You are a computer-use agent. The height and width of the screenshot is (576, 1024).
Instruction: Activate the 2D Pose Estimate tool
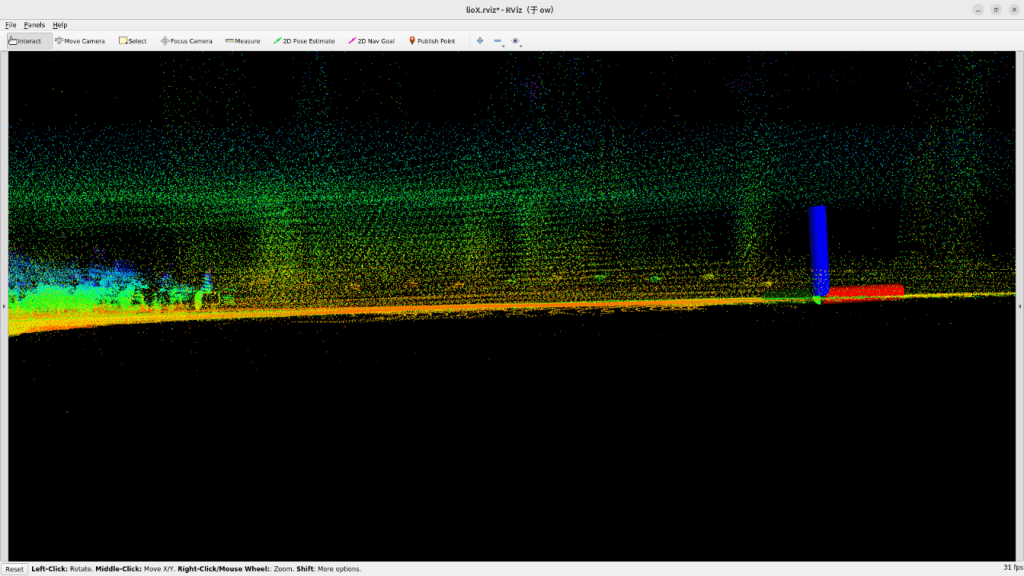(305, 41)
